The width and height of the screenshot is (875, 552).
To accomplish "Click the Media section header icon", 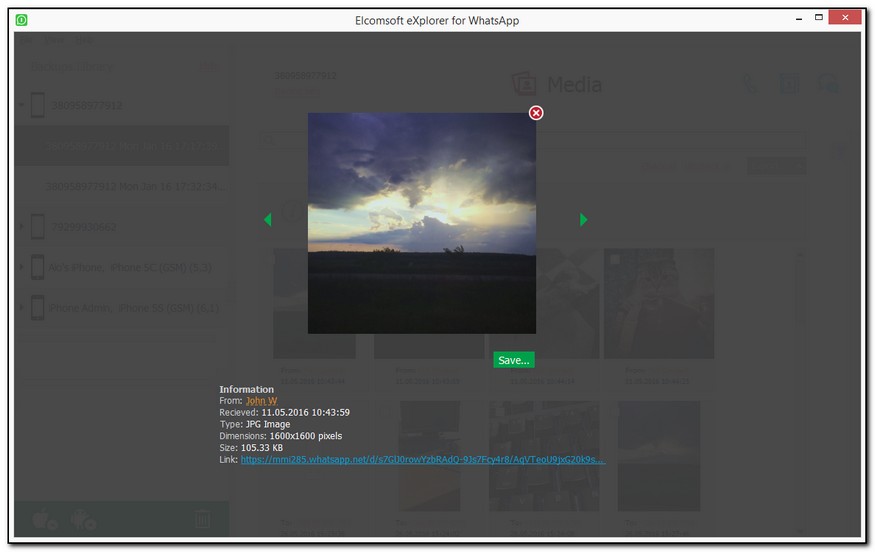I will 523,84.
